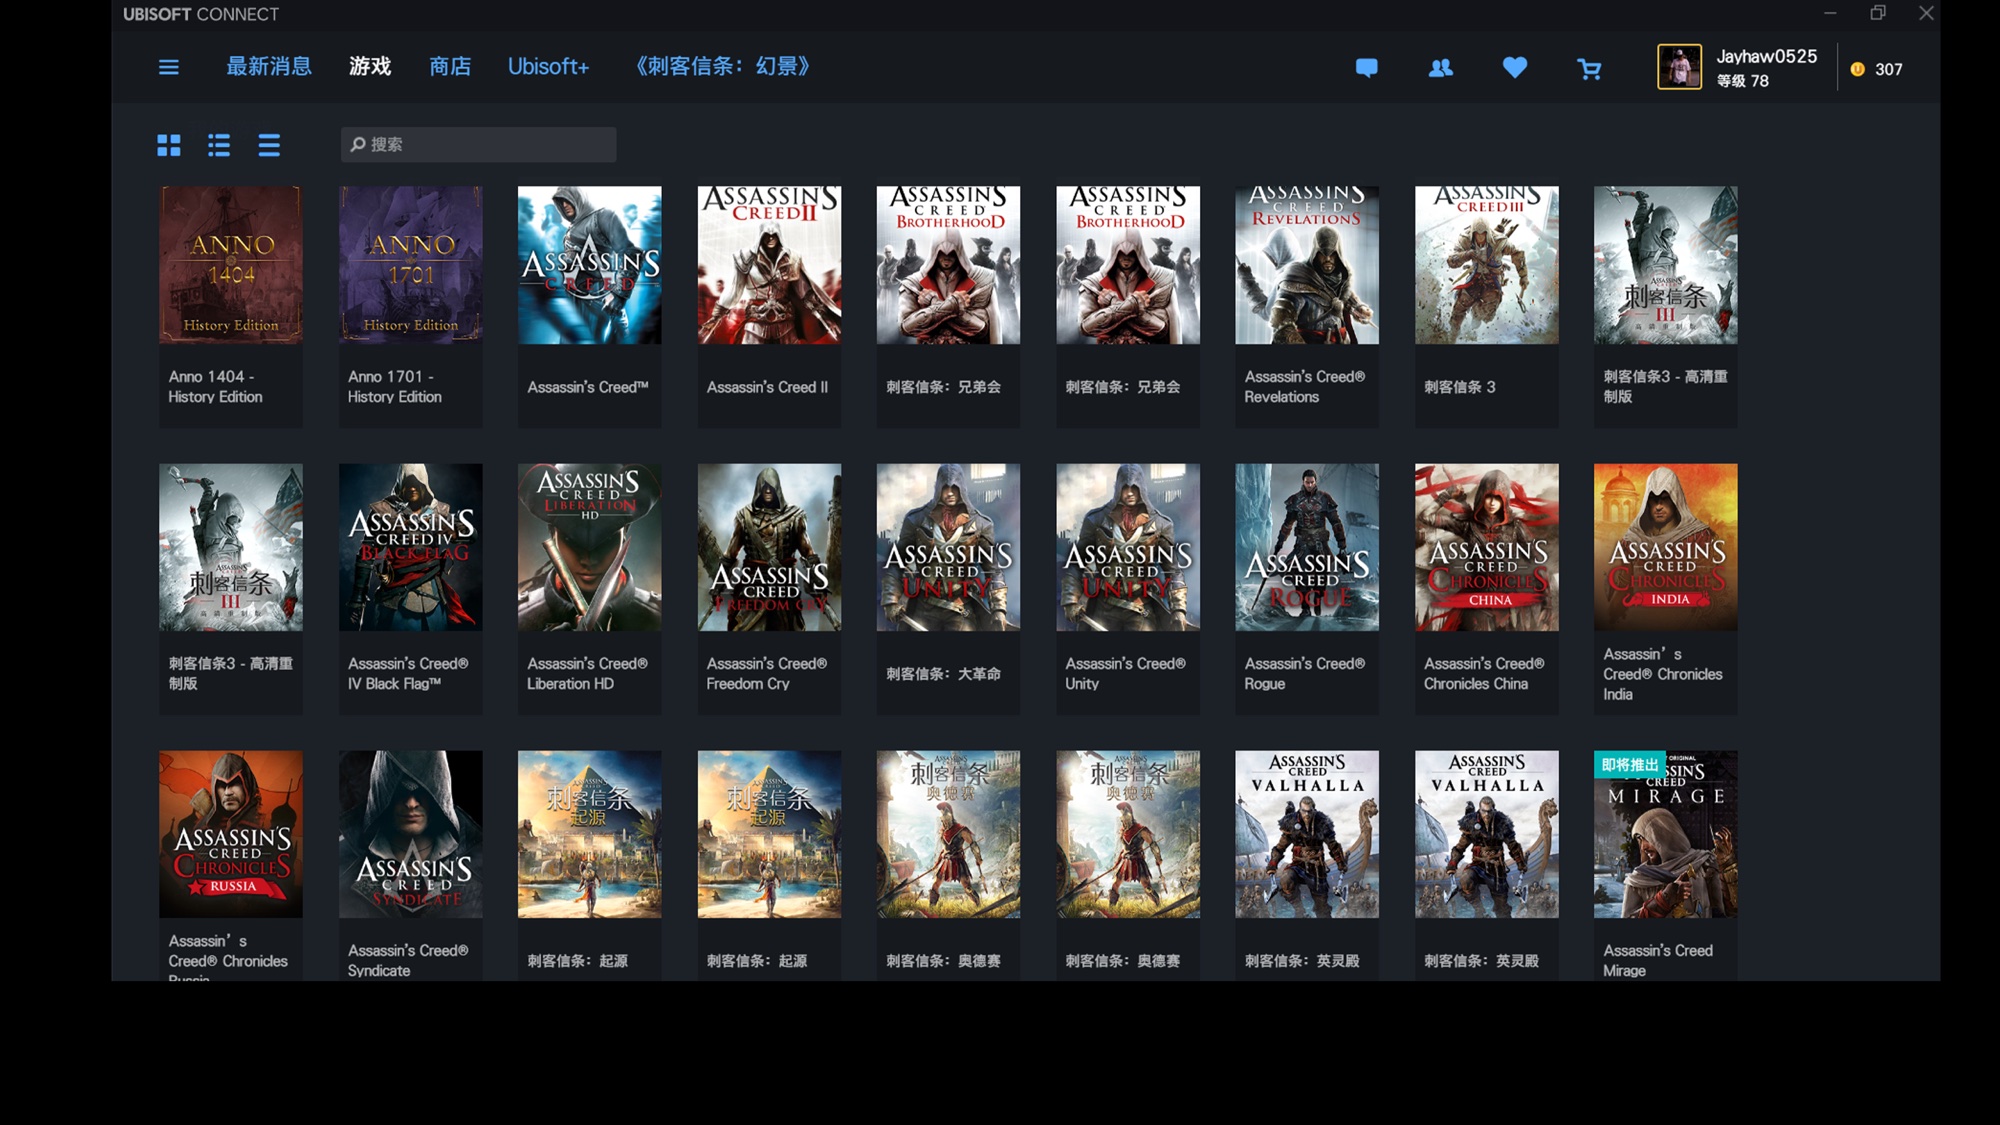Switch to grid tile view

169,145
